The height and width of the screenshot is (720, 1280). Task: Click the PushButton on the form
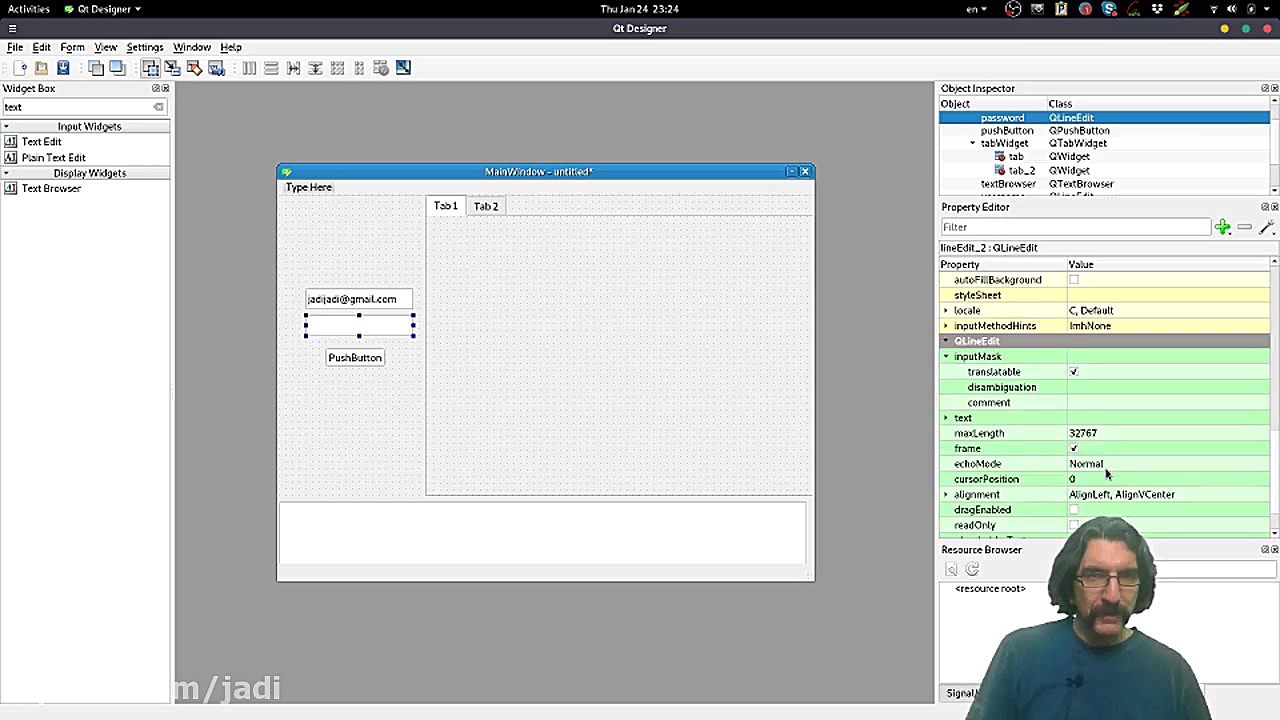tap(355, 358)
